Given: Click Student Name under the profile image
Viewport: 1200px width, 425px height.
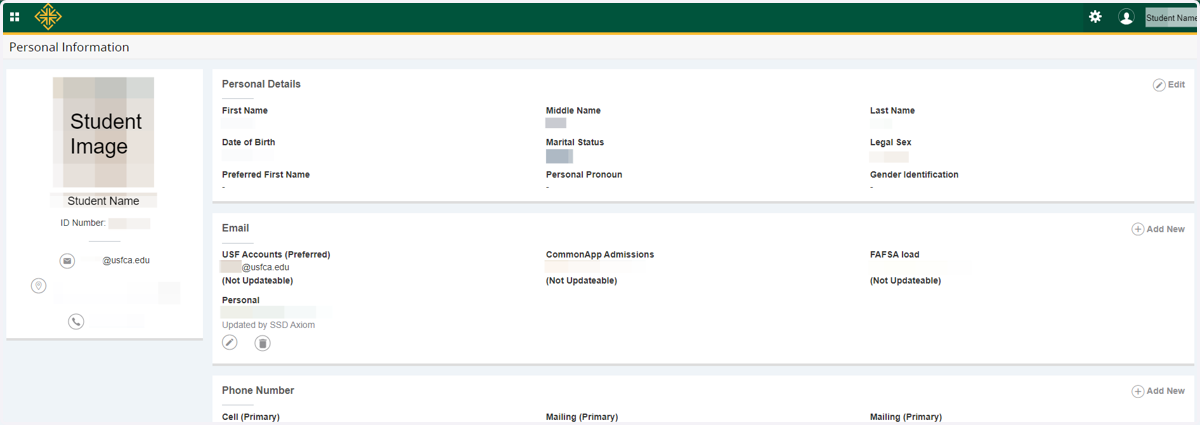Looking at the screenshot, I should pos(103,201).
